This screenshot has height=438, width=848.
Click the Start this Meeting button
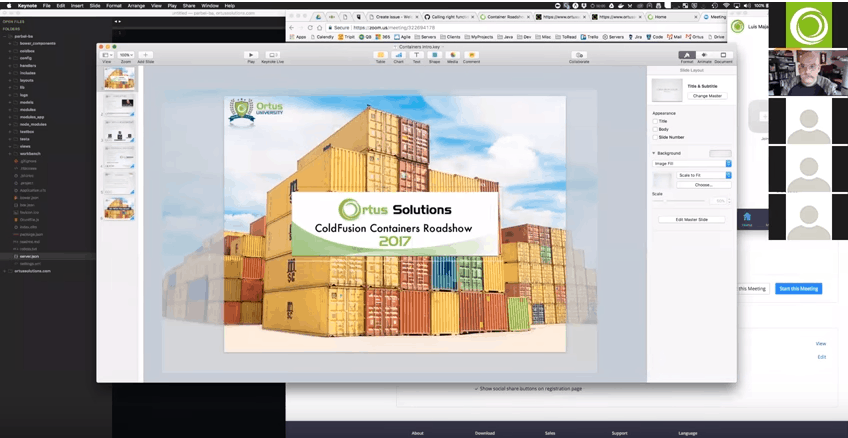(798, 289)
